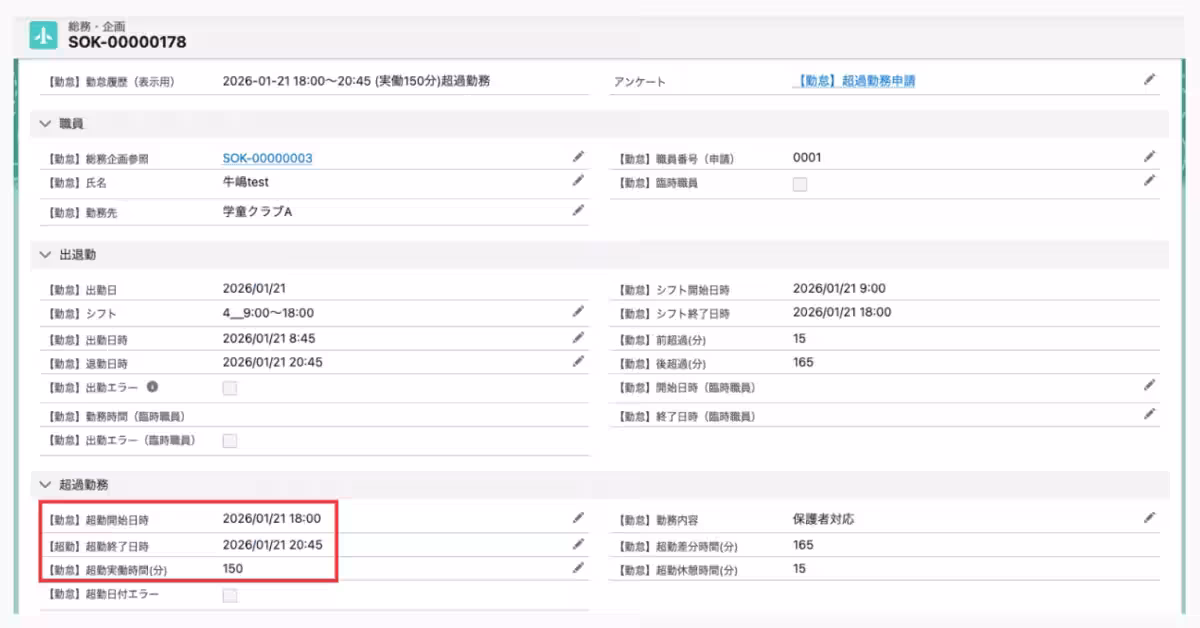Image resolution: width=1200 pixels, height=628 pixels.
Task: Click edit pencil for 勤務内容 field
Action: [1150, 518]
